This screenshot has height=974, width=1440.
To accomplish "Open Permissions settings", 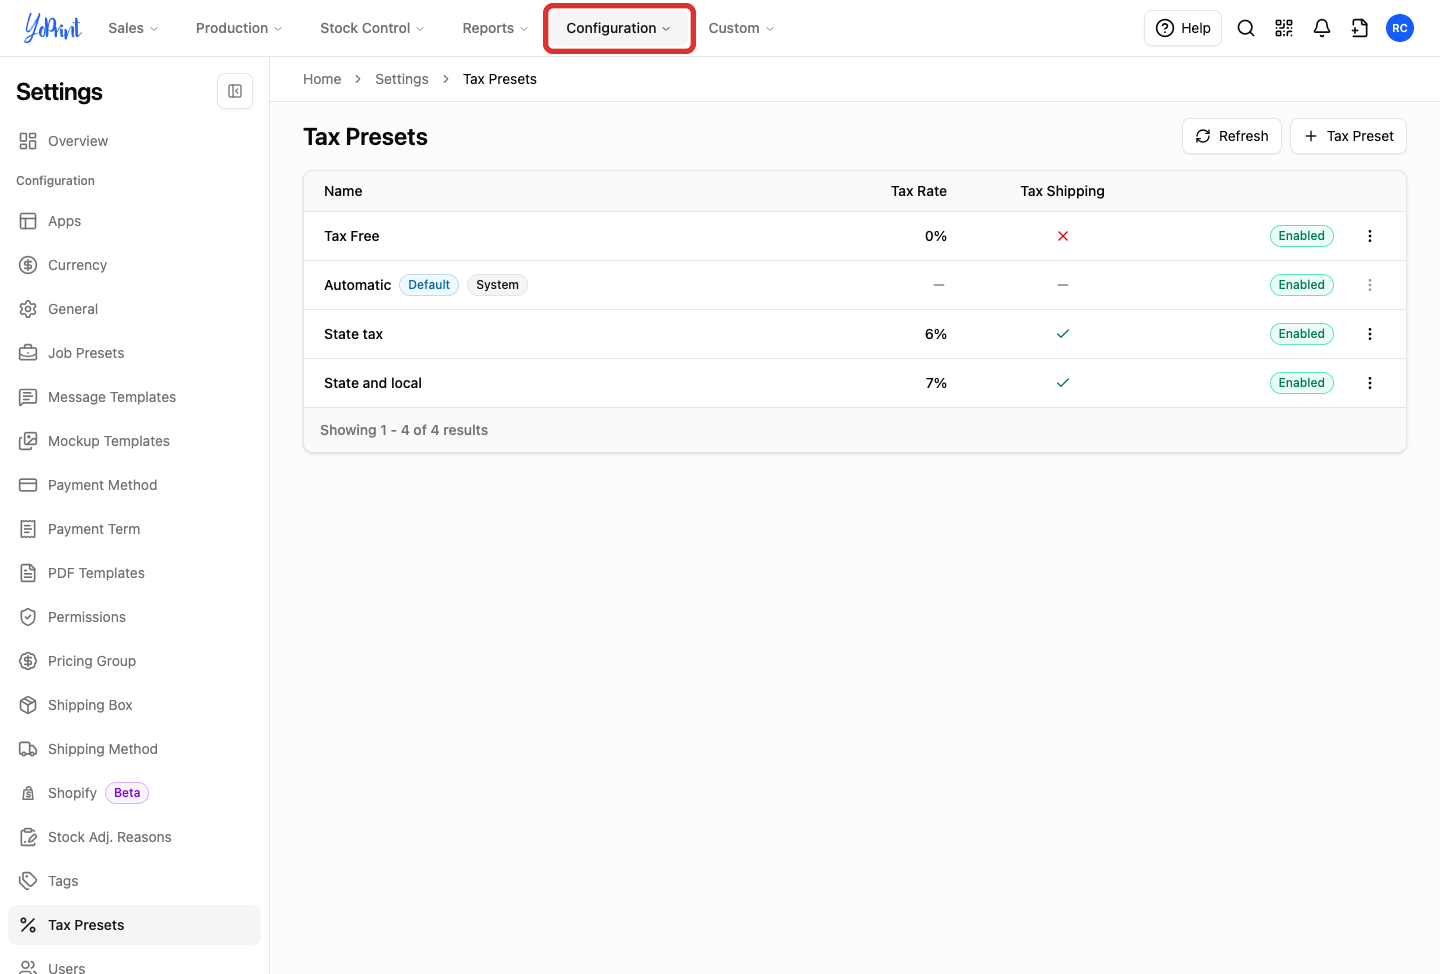I will [134, 617].
